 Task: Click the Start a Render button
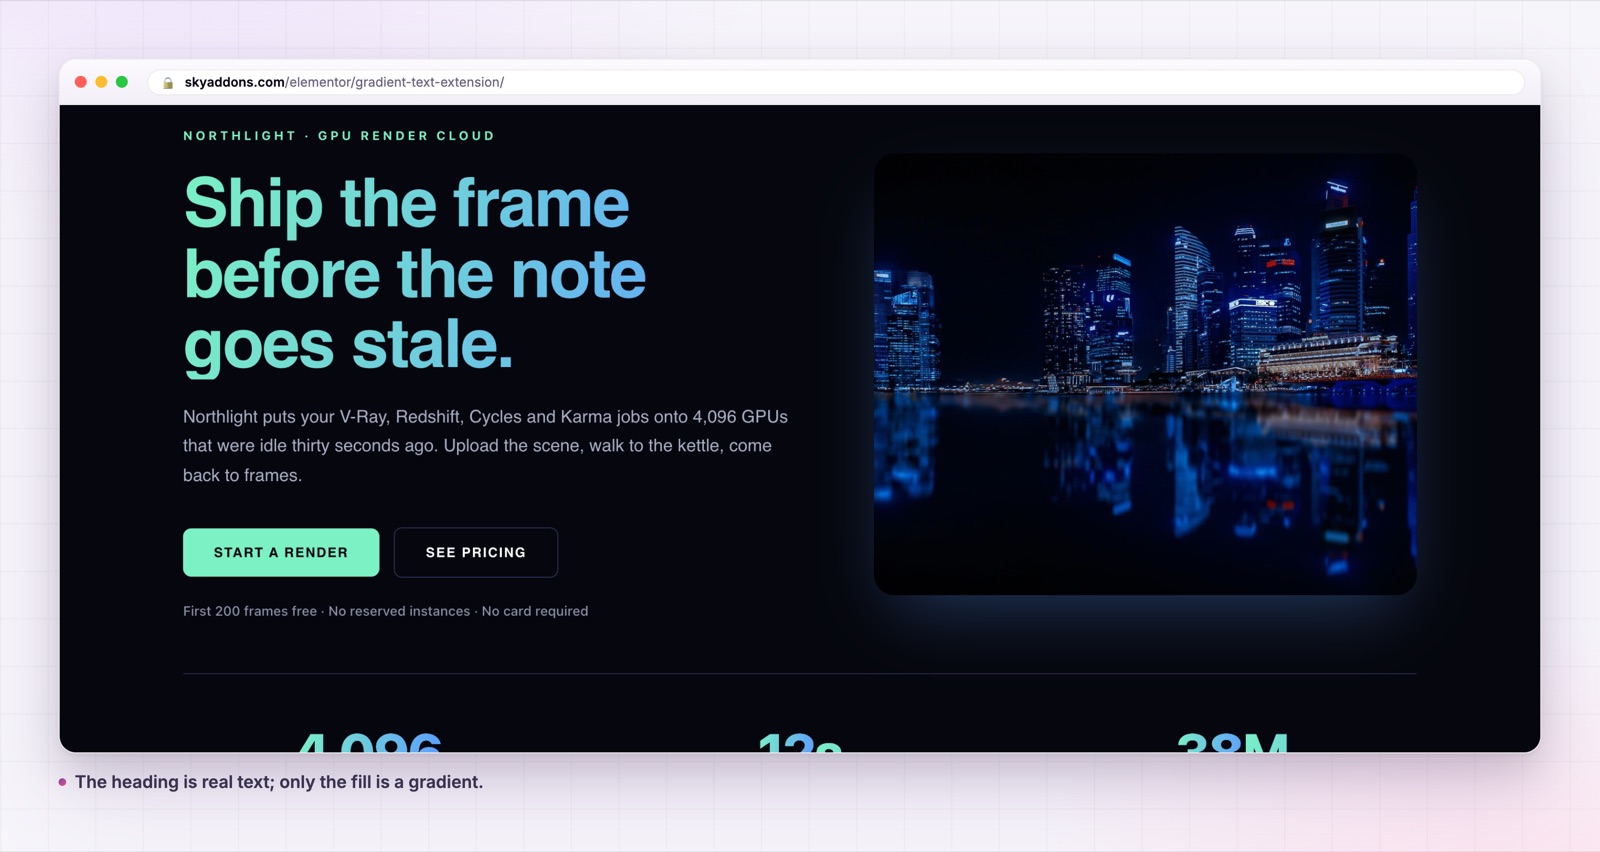point(281,552)
